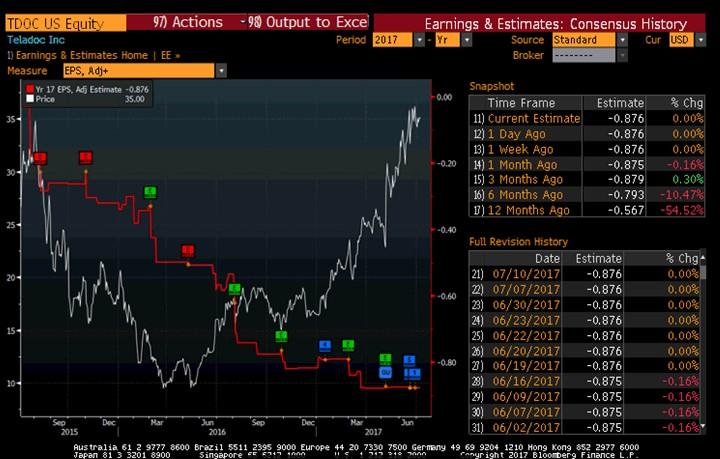Select the 17) 12 Months Ago row
The image size is (720, 459).
(587, 210)
